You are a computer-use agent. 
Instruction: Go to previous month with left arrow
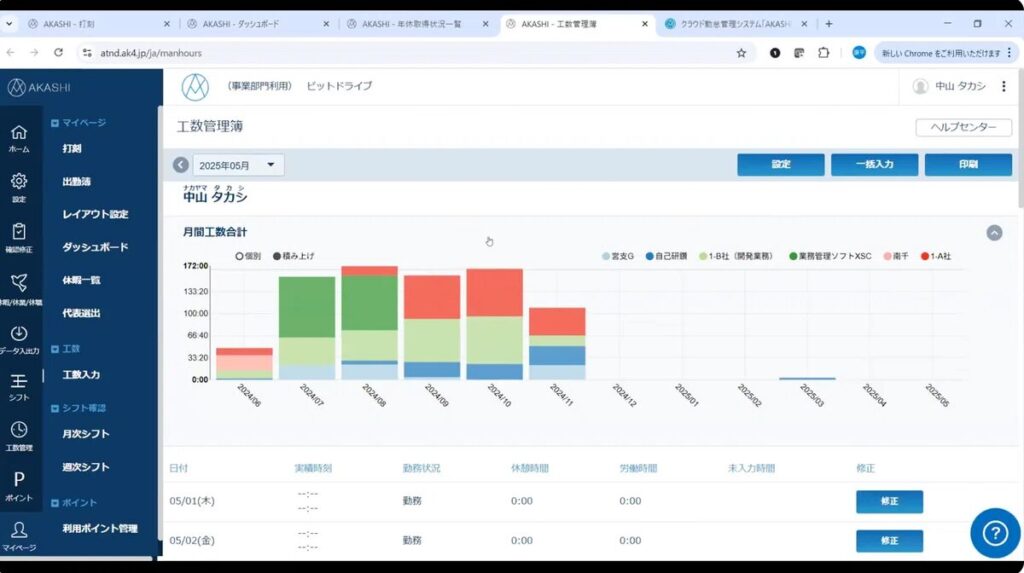180,165
